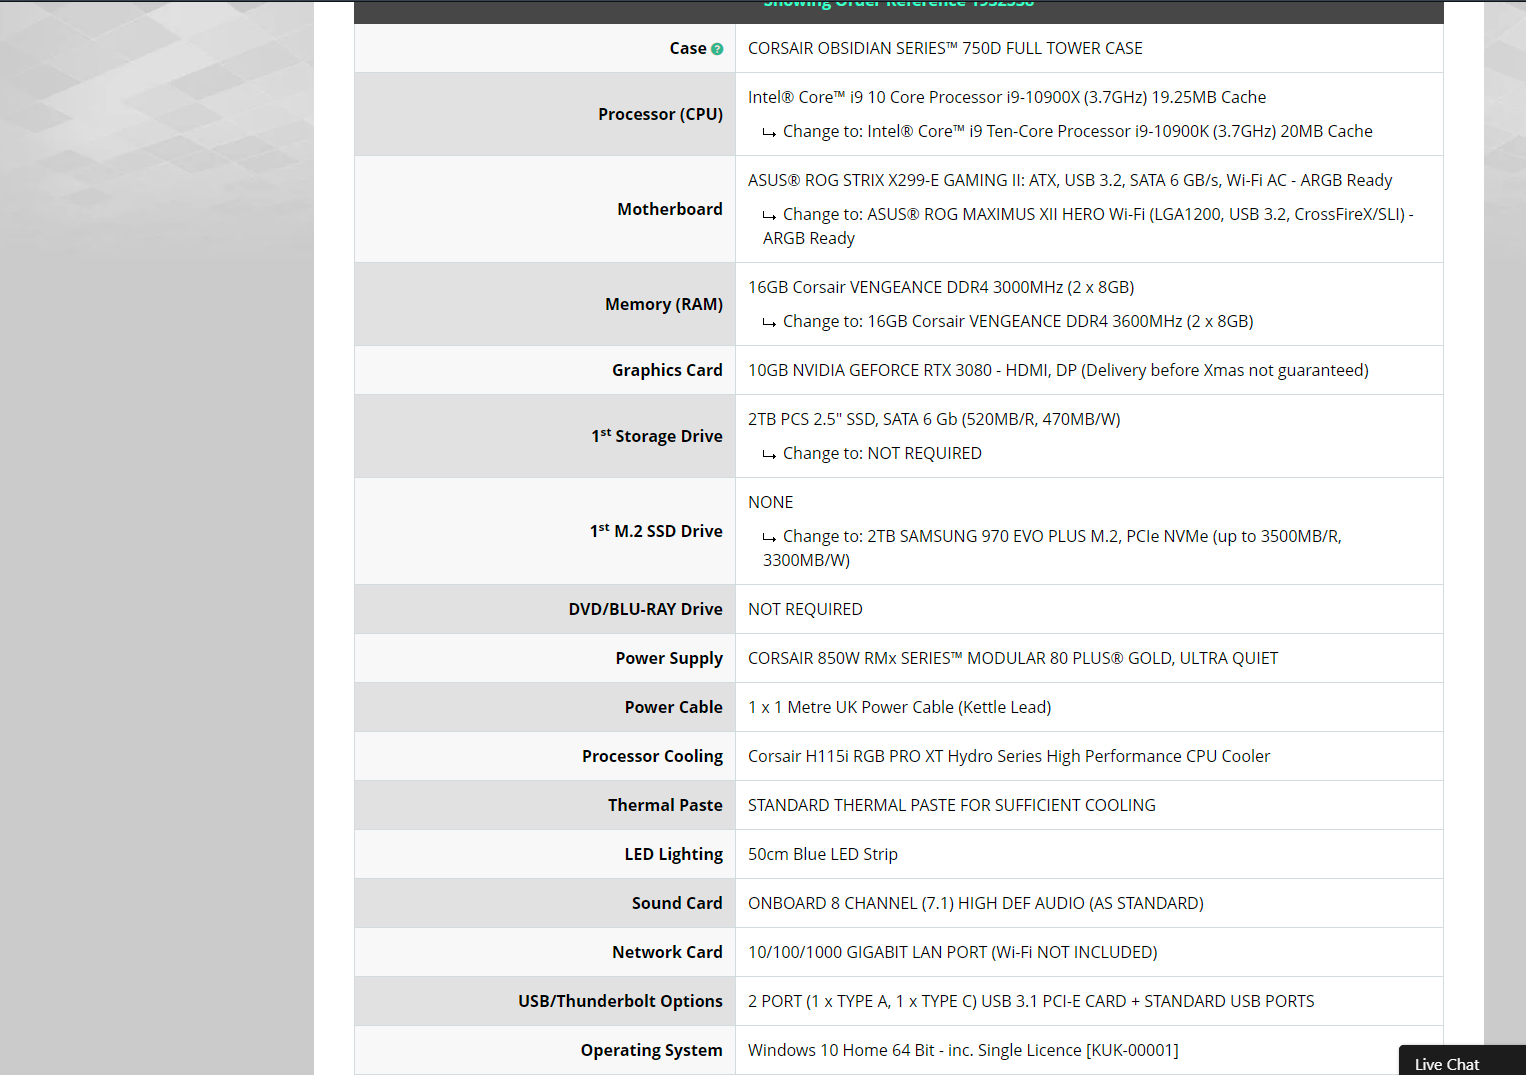Click 16GB Corsair VENGEANCE DDR4 3000MHz text
The height and width of the screenshot is (1075, 1526).
coord(941,287)
